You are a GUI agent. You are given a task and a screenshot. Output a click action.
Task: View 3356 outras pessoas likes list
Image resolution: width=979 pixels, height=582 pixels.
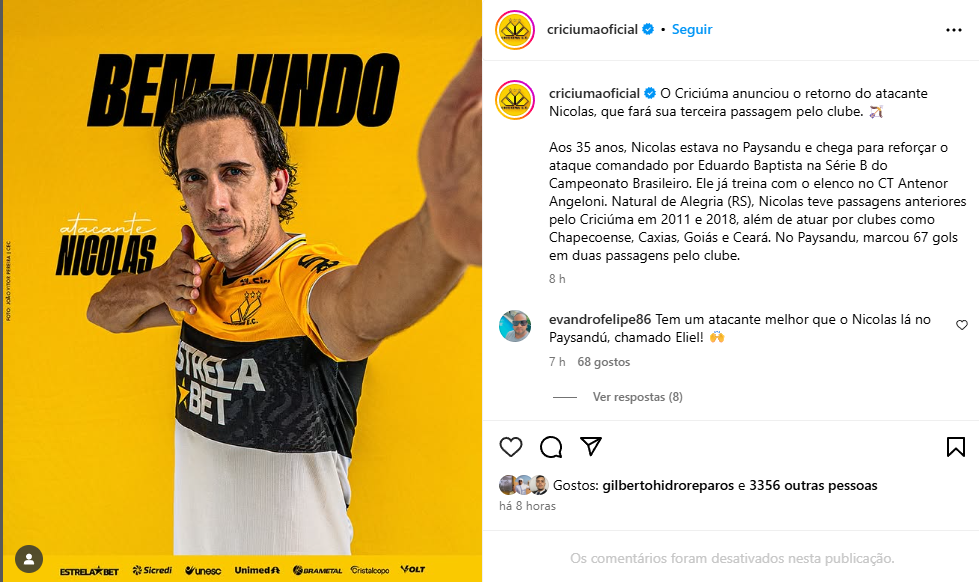click(x=813, y=485)
